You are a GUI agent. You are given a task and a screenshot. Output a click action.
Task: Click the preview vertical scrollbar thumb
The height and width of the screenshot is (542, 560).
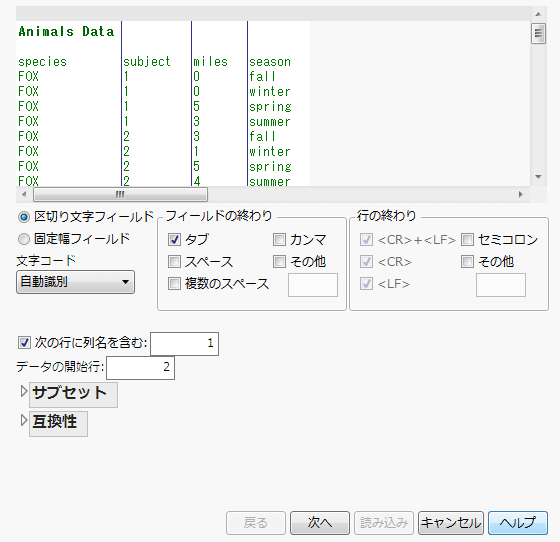coord(538,34)
